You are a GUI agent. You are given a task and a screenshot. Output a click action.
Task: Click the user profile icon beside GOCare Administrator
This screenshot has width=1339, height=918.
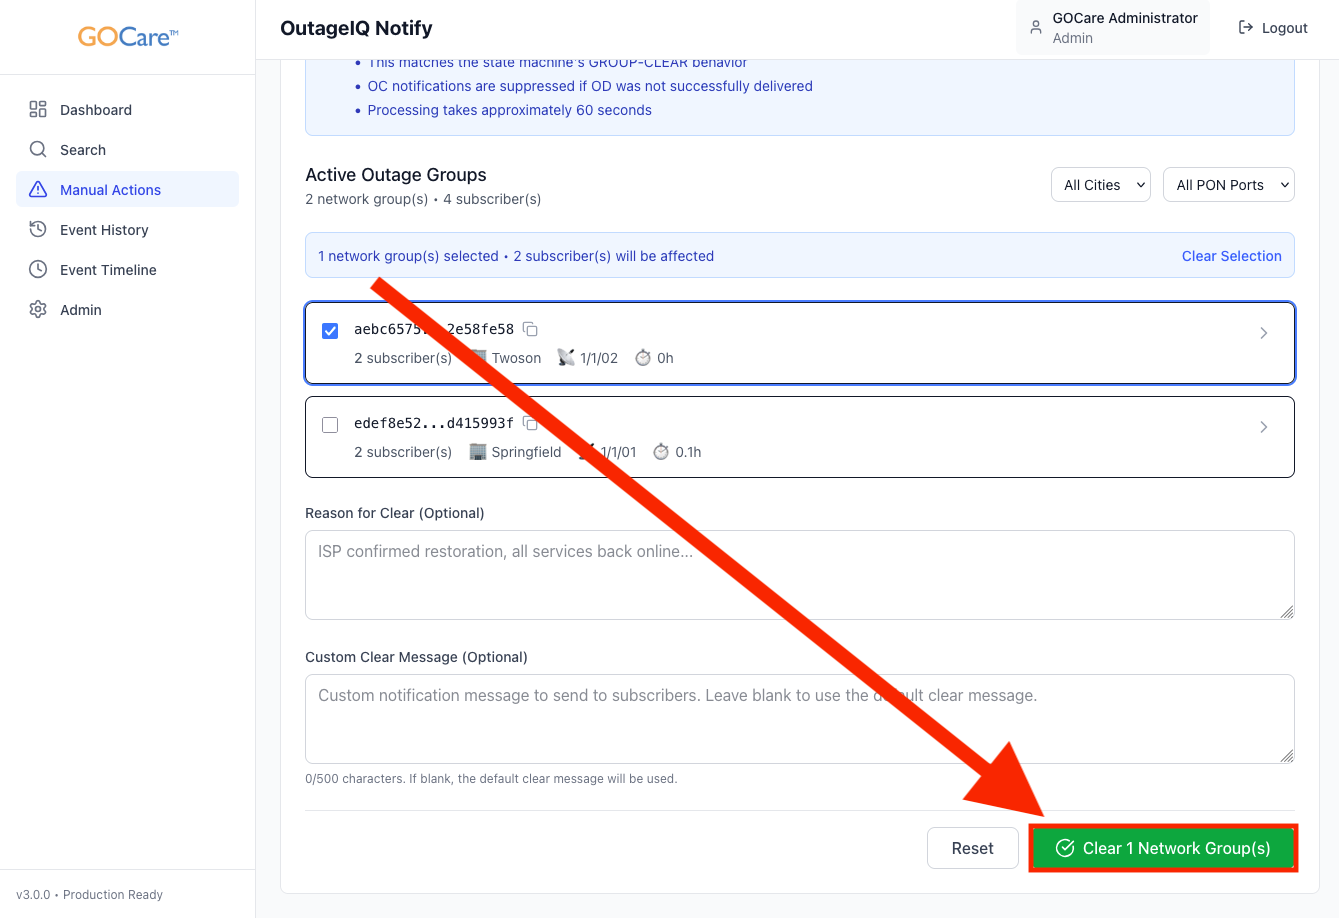pyautogui.click(x=1036, y=28)
